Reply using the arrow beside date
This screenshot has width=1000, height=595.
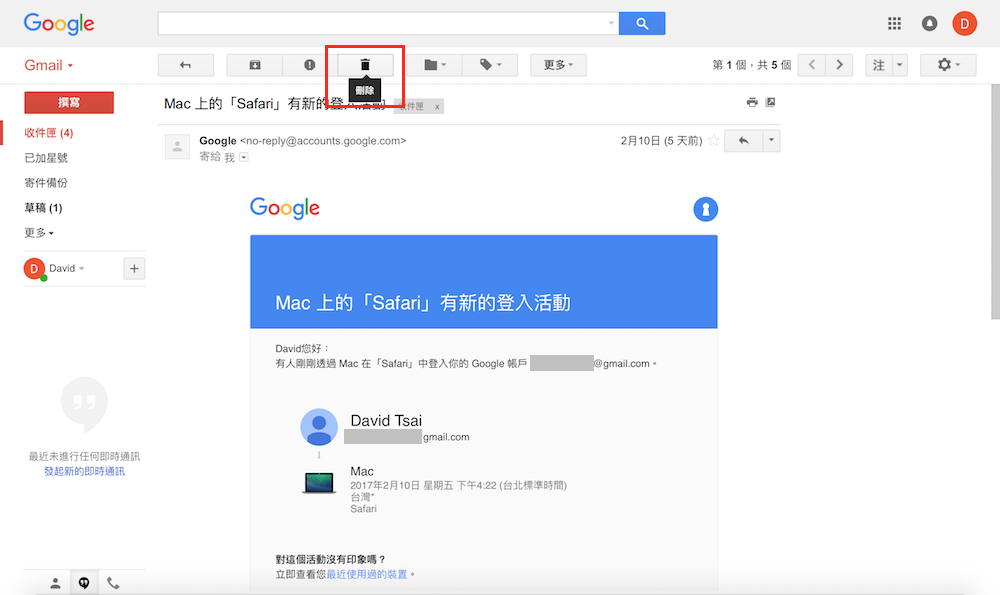tap(744, 140)
